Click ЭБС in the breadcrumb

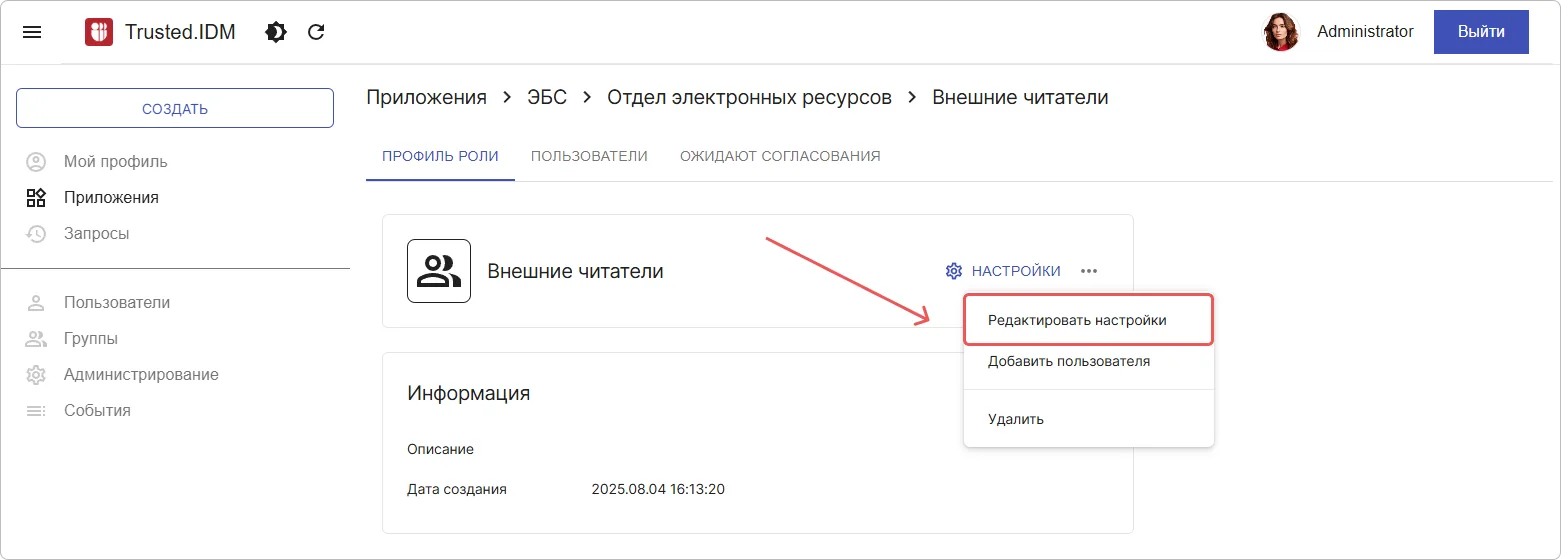click(547, 97)
